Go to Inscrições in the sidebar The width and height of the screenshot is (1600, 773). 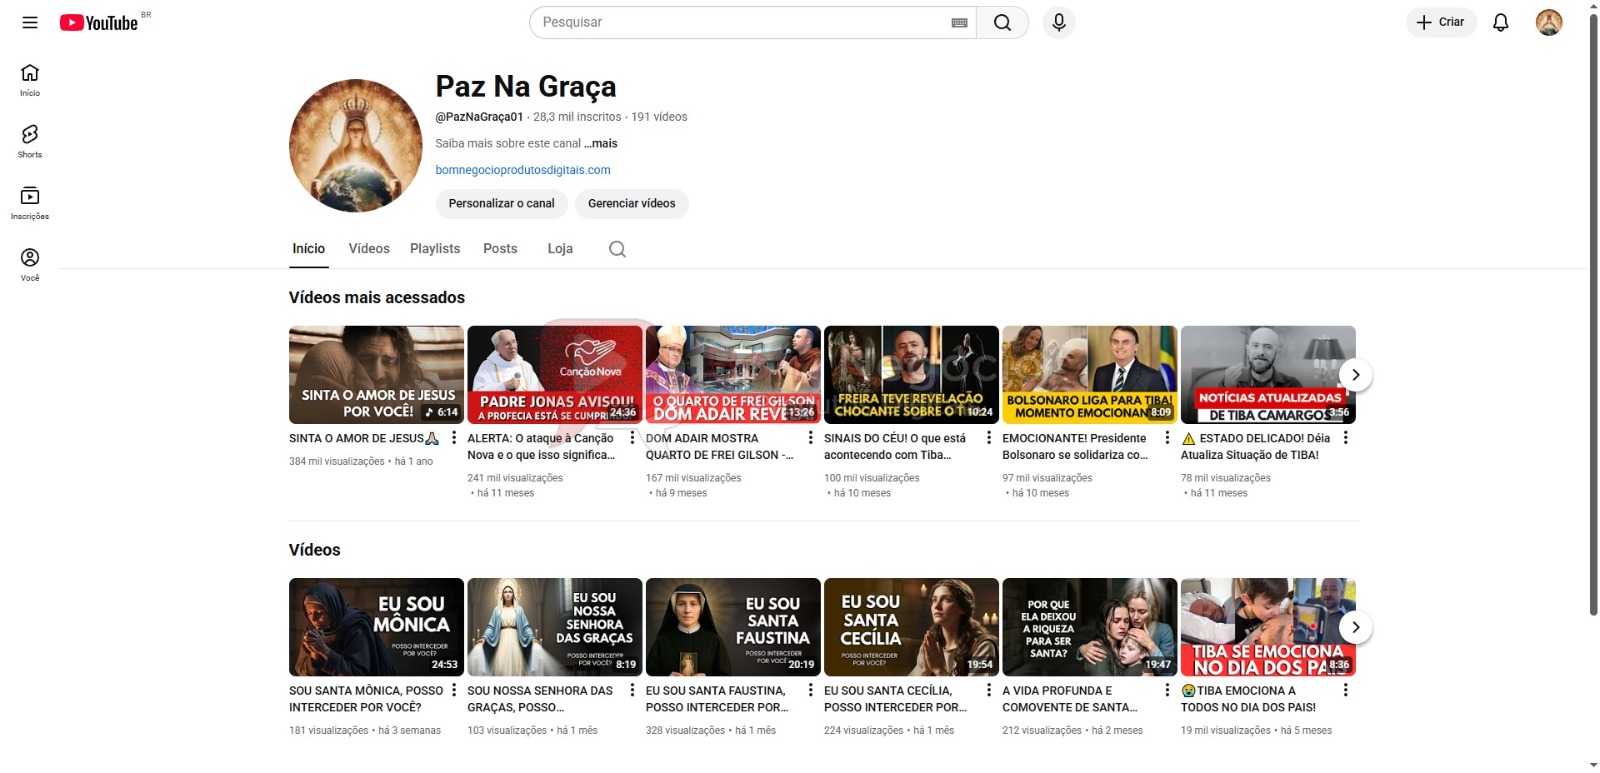pyautogui.click(x=30, y=202)
